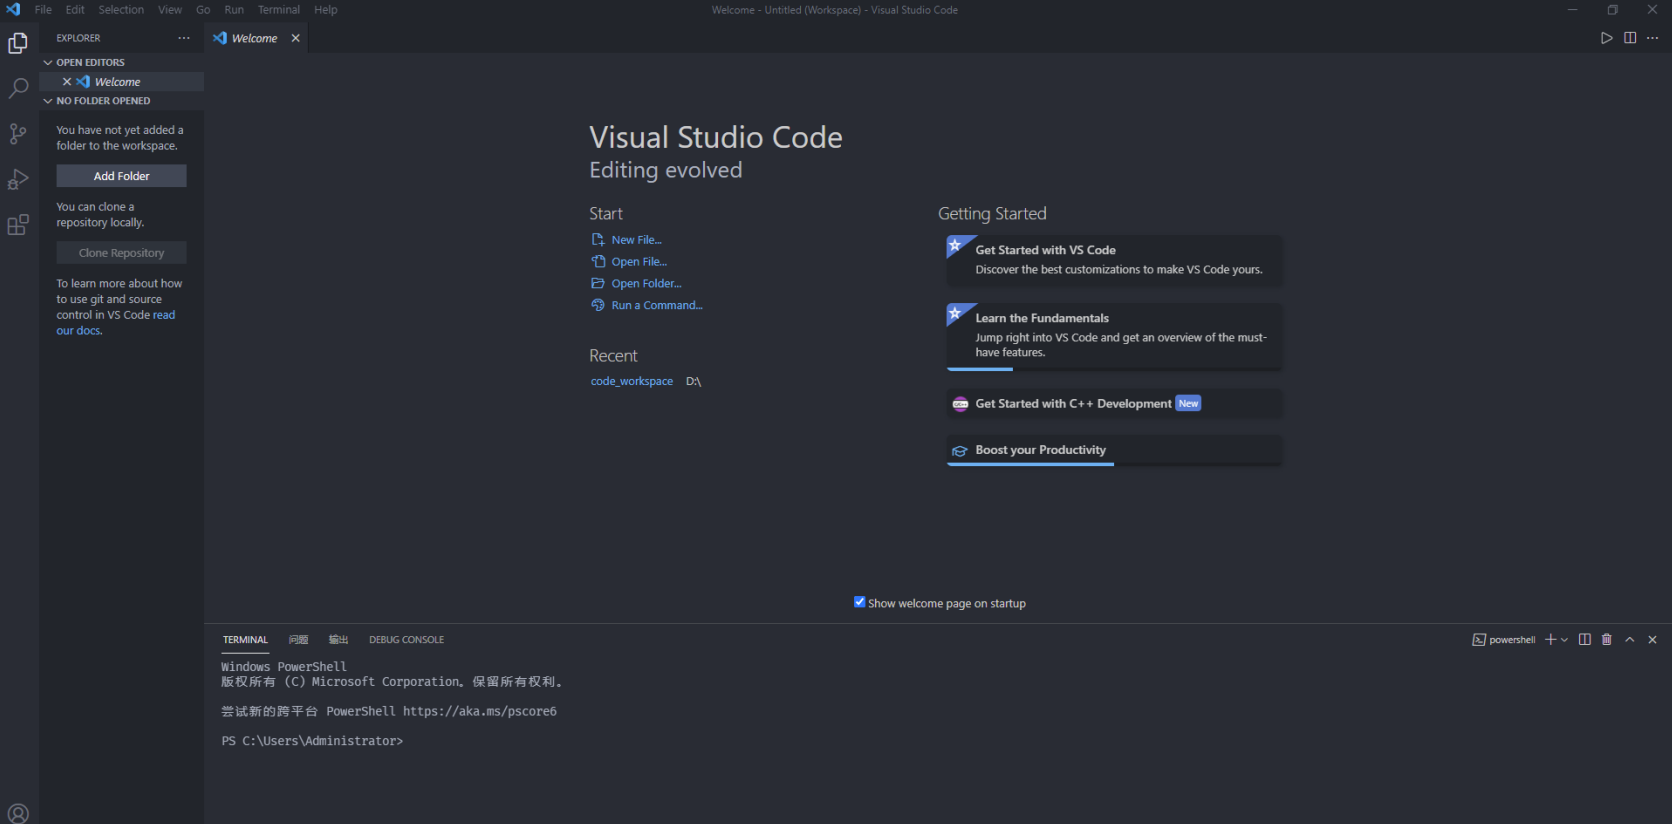Screen dimensions: 1672x824
Task: Open the Edit menu
Action: (x=75, y=10)
